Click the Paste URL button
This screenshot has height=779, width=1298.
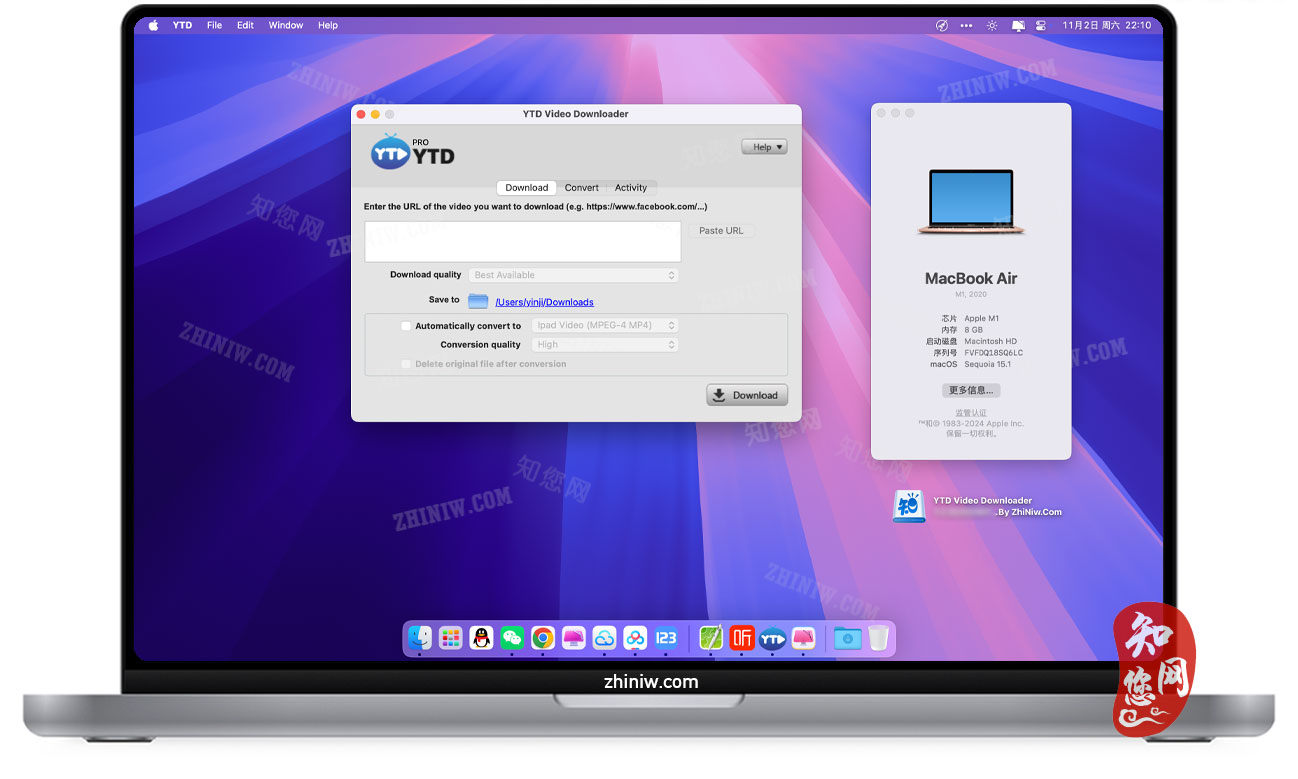[x=721, y=231]
